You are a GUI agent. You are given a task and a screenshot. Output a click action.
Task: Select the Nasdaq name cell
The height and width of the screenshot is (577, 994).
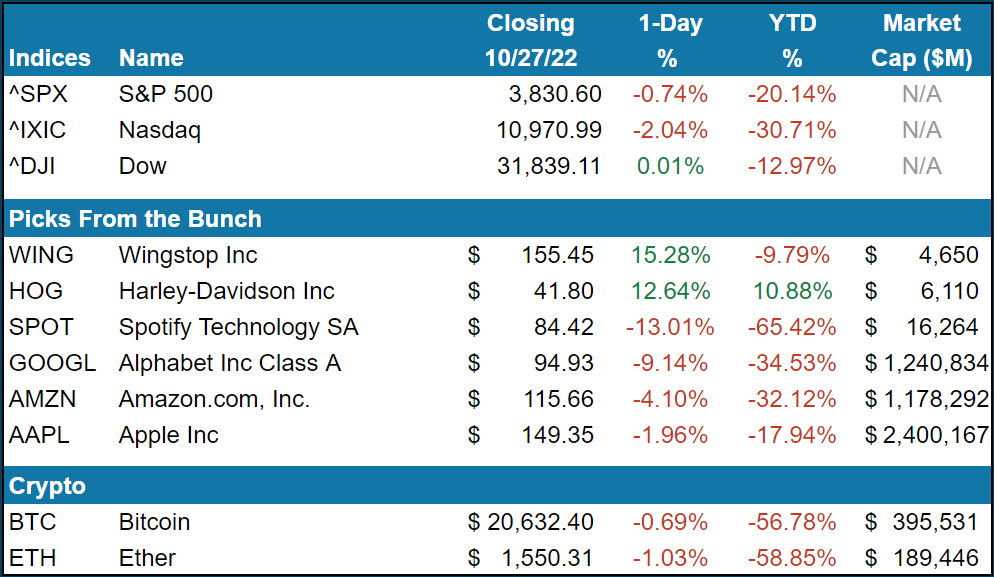159,130
